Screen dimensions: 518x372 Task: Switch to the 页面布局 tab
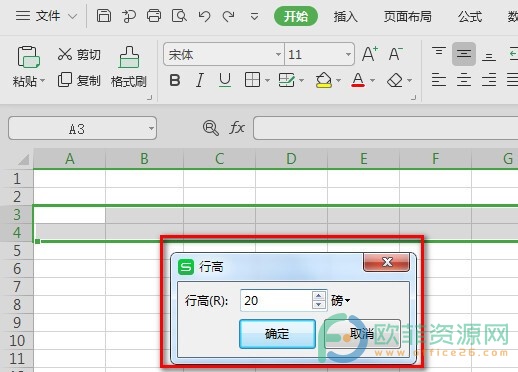point(408,16)
